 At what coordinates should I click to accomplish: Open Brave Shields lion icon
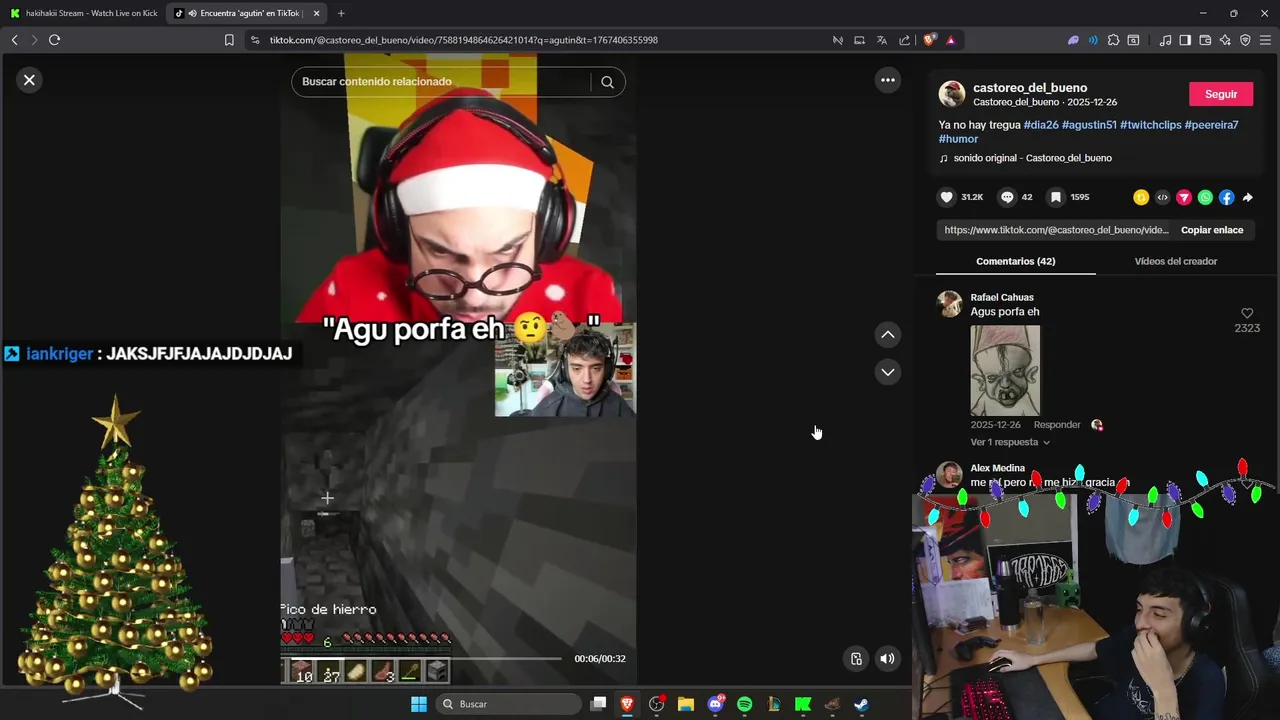click(929, 40)
